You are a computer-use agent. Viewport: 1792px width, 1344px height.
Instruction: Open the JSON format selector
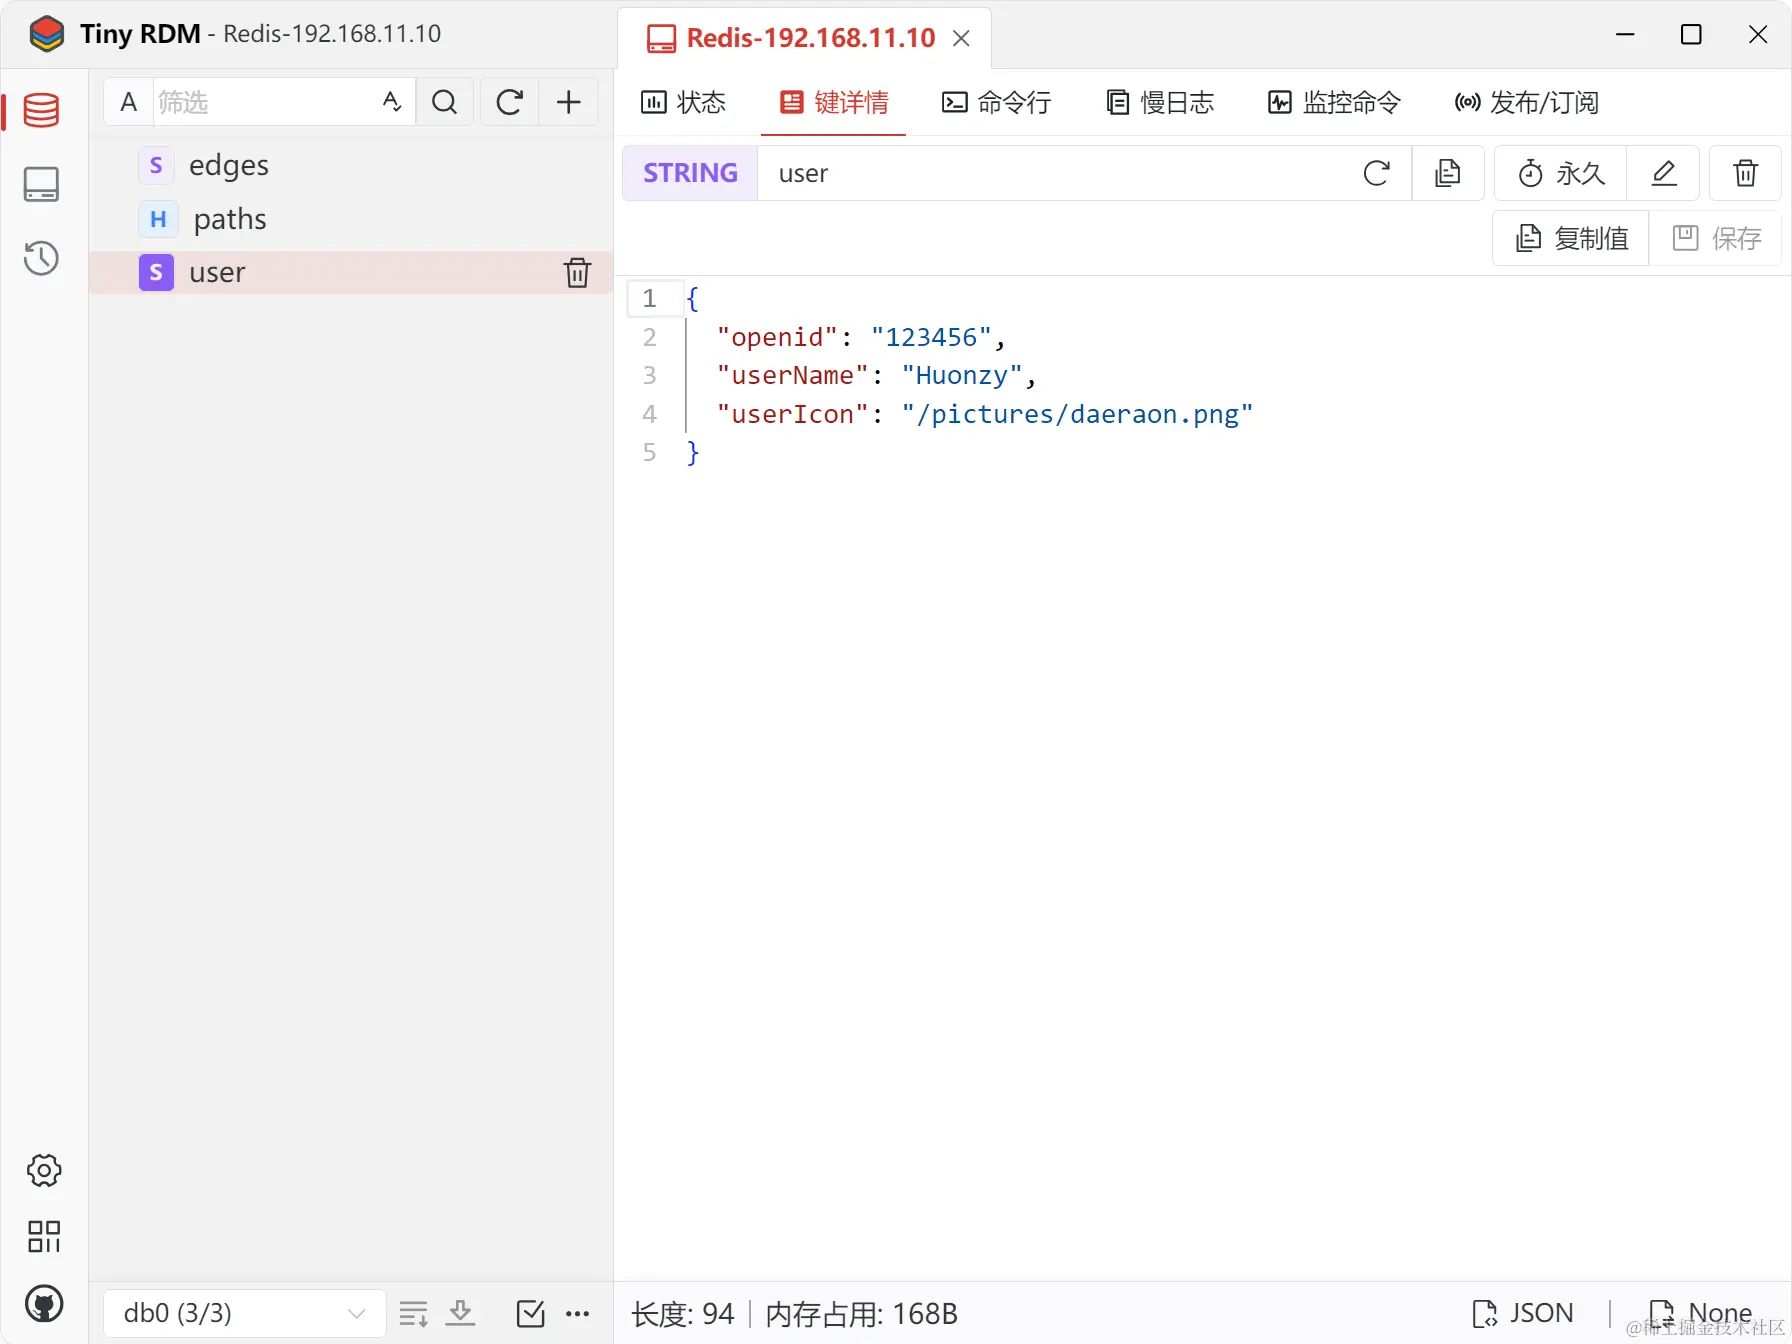pos(1523,1313)
